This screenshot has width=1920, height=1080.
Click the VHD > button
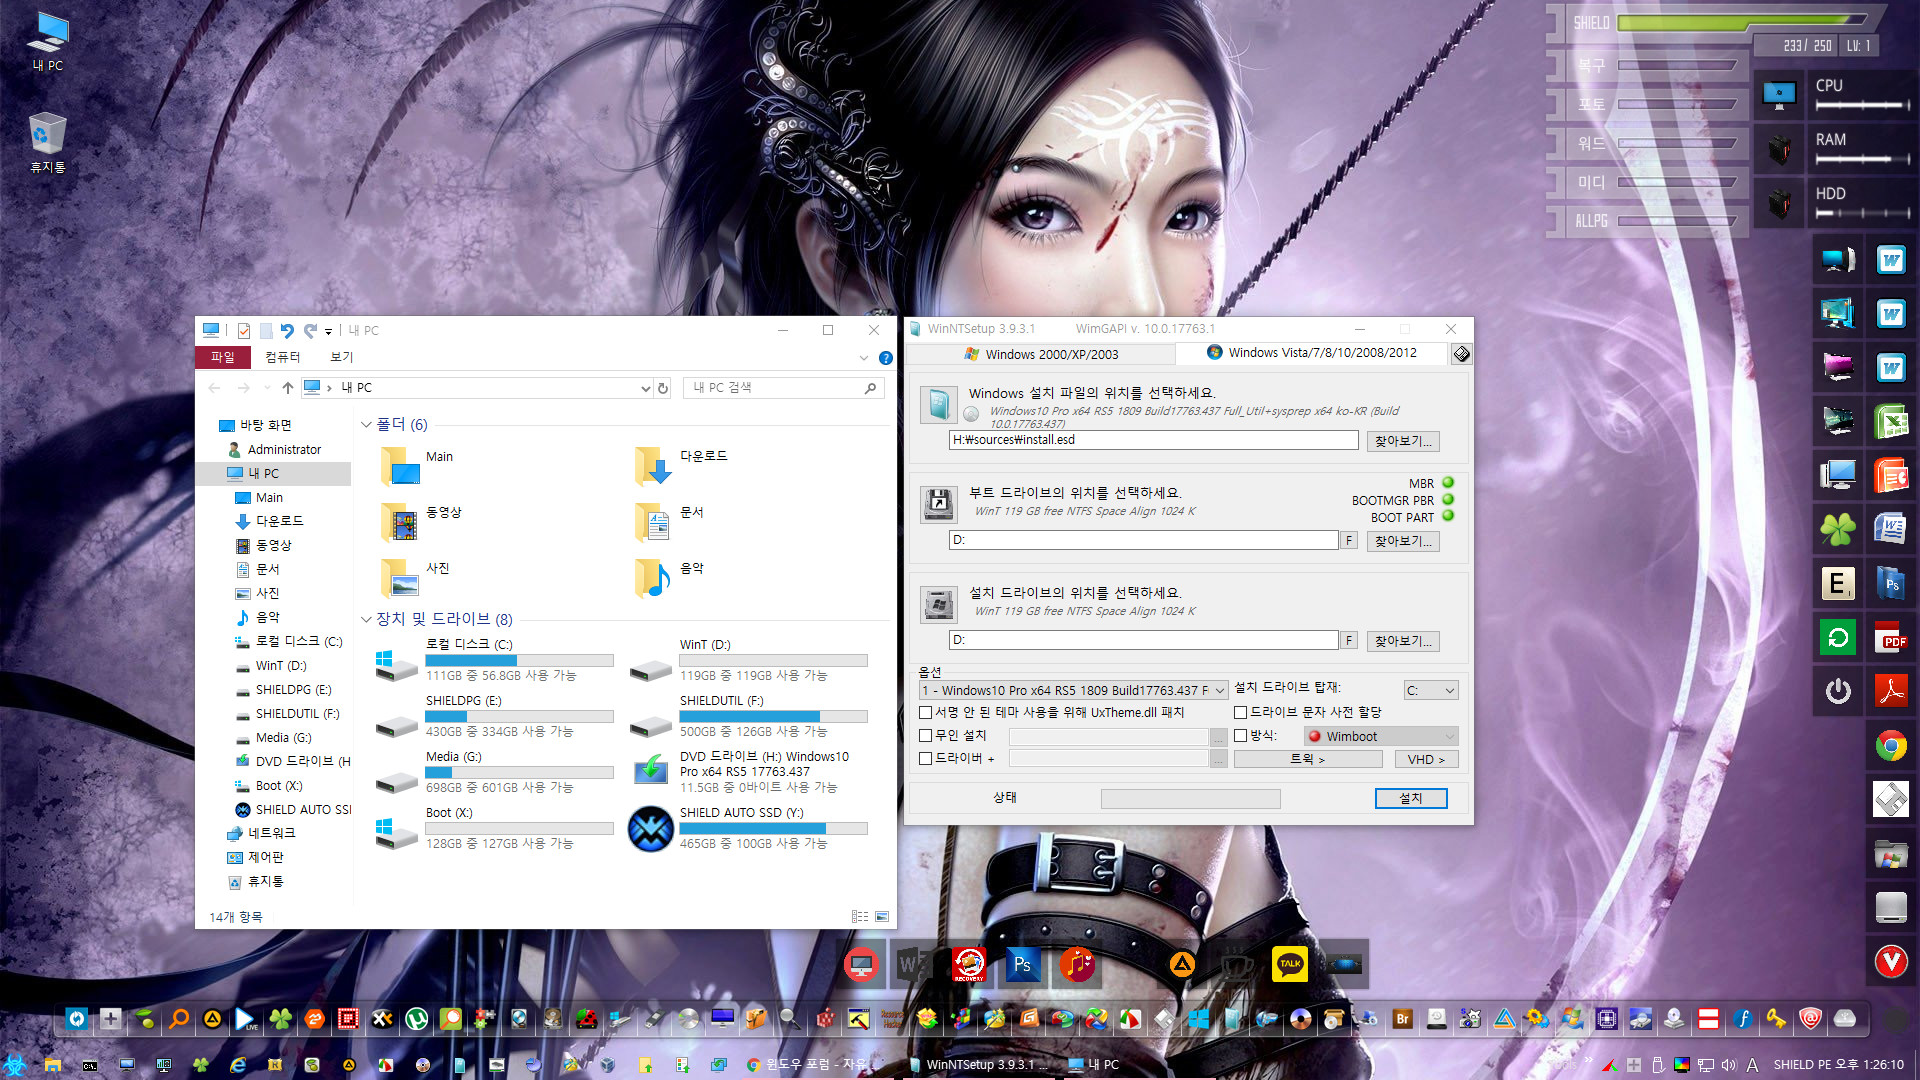point(1427,760)
